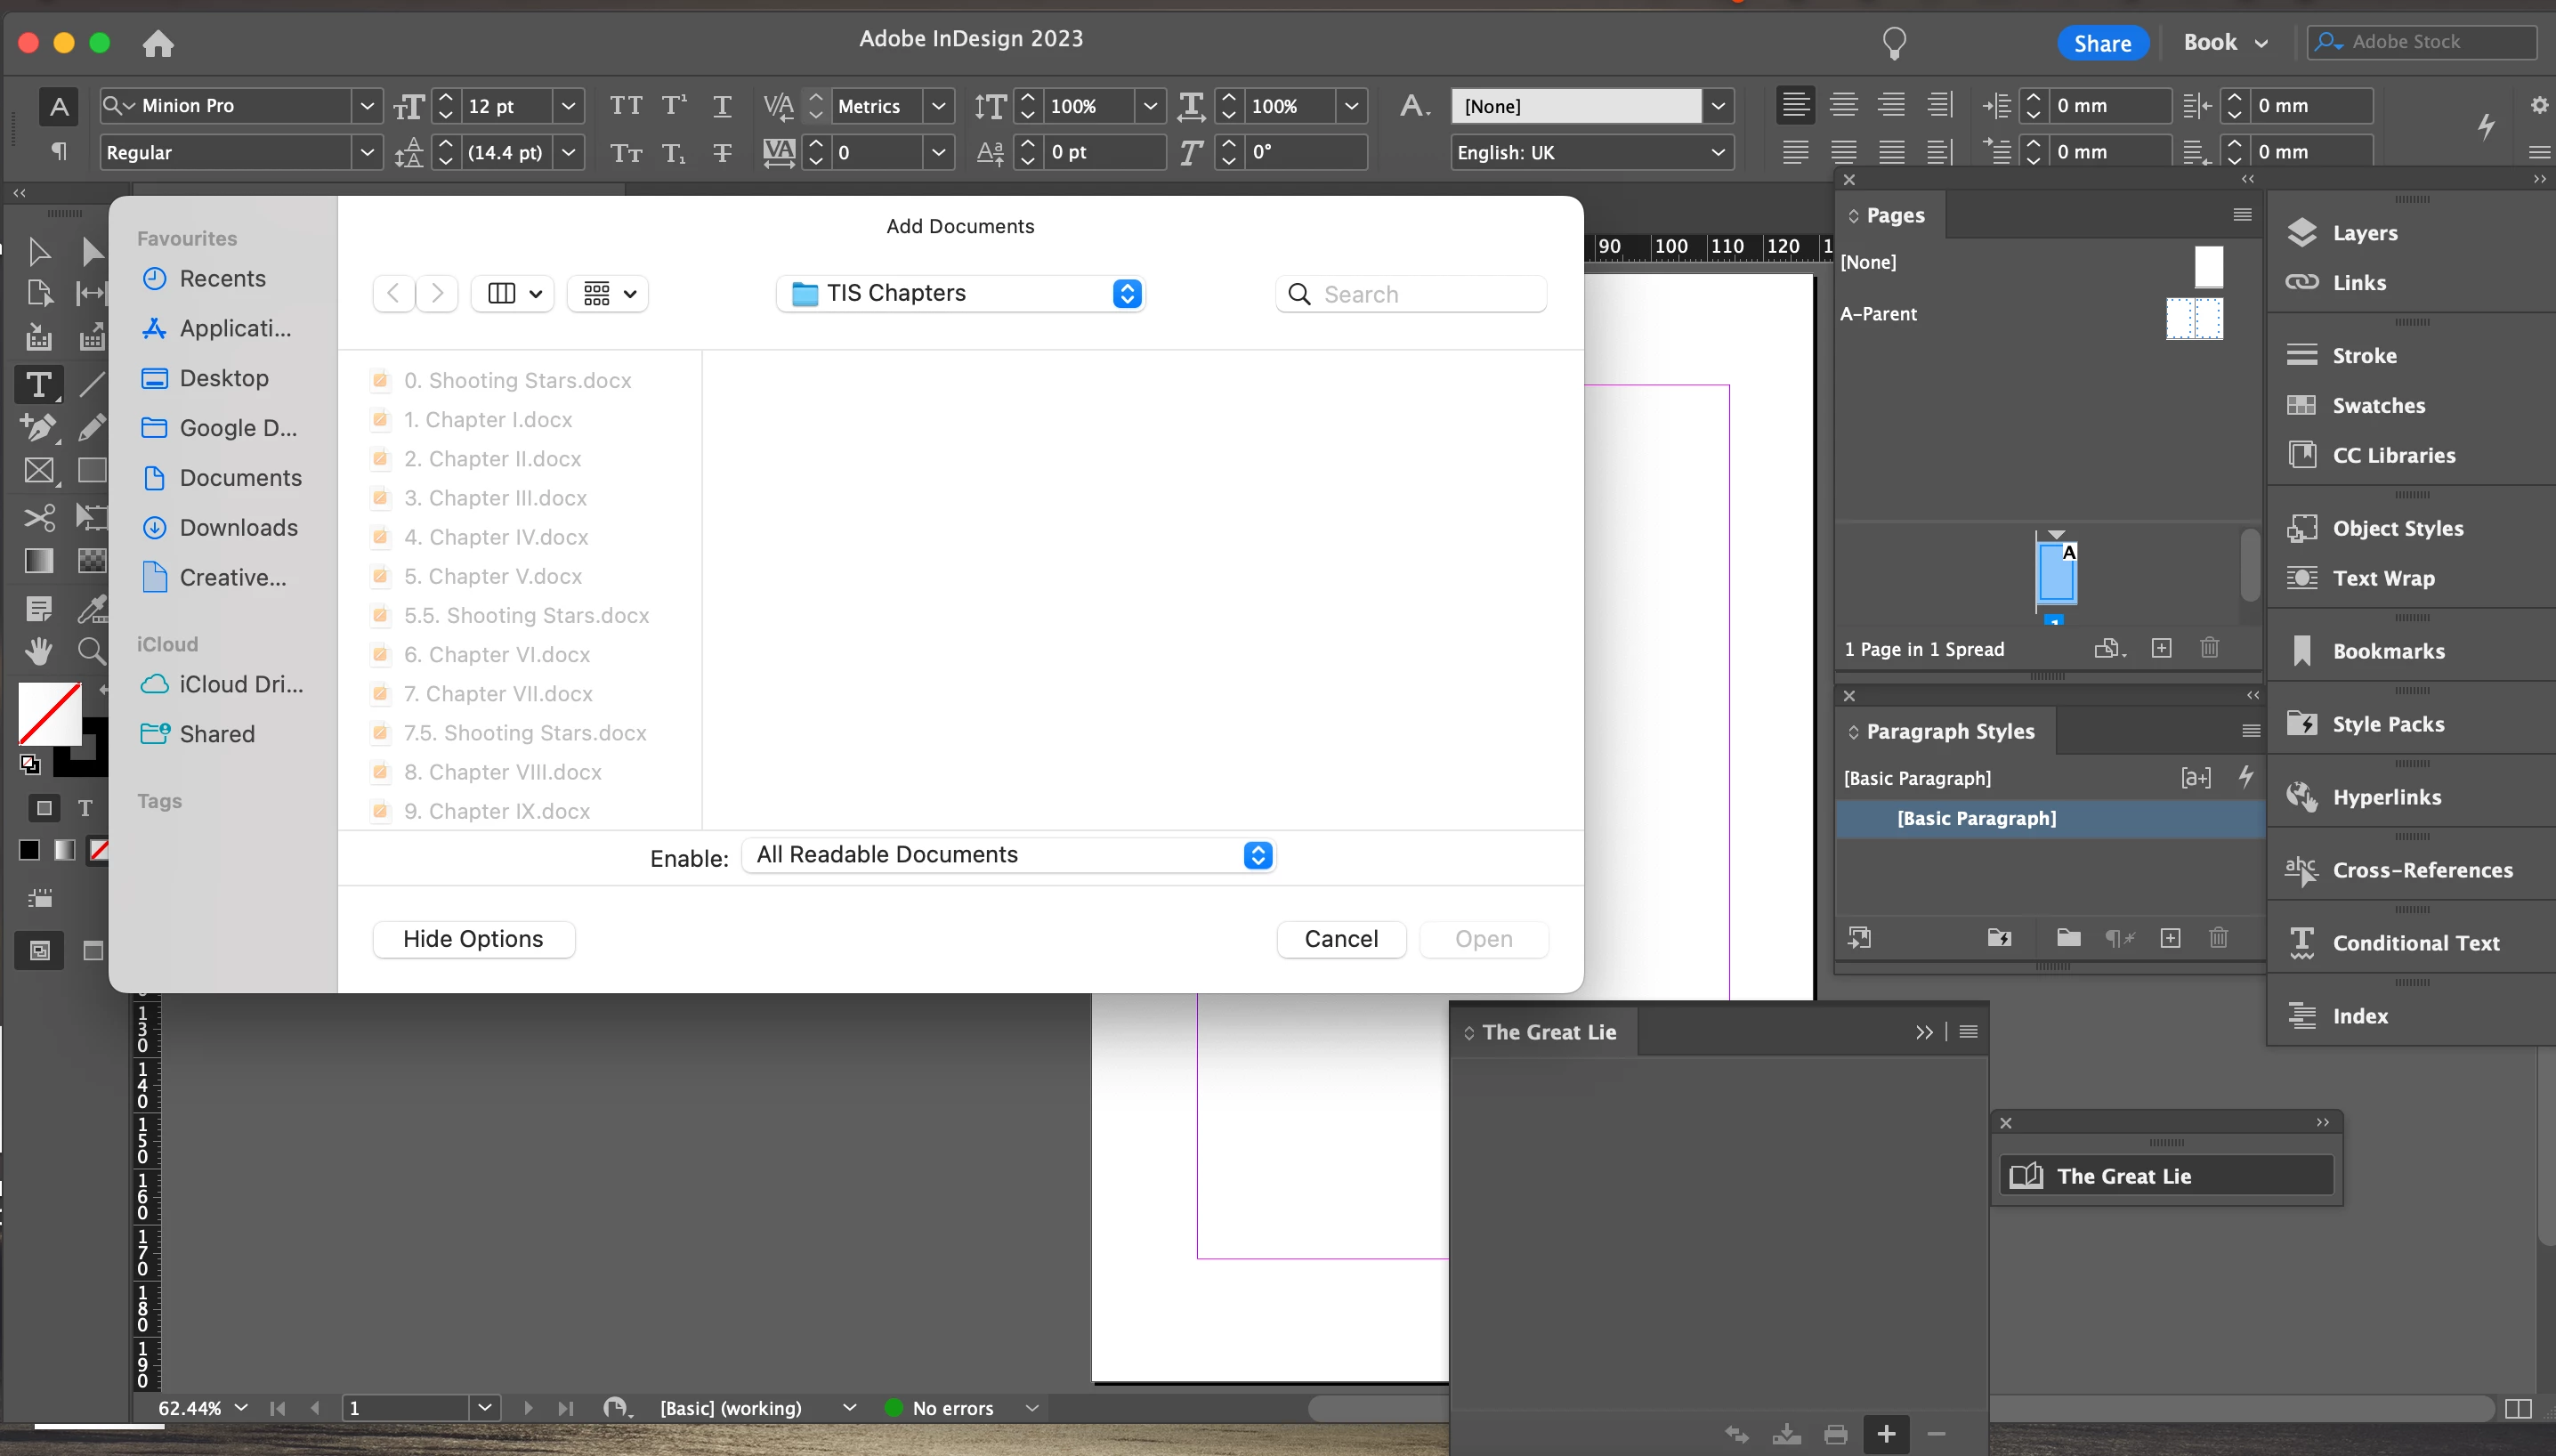2556x1456 pixels.
Task: Select the Scissors tool
Action: click(x=38, y=517)
